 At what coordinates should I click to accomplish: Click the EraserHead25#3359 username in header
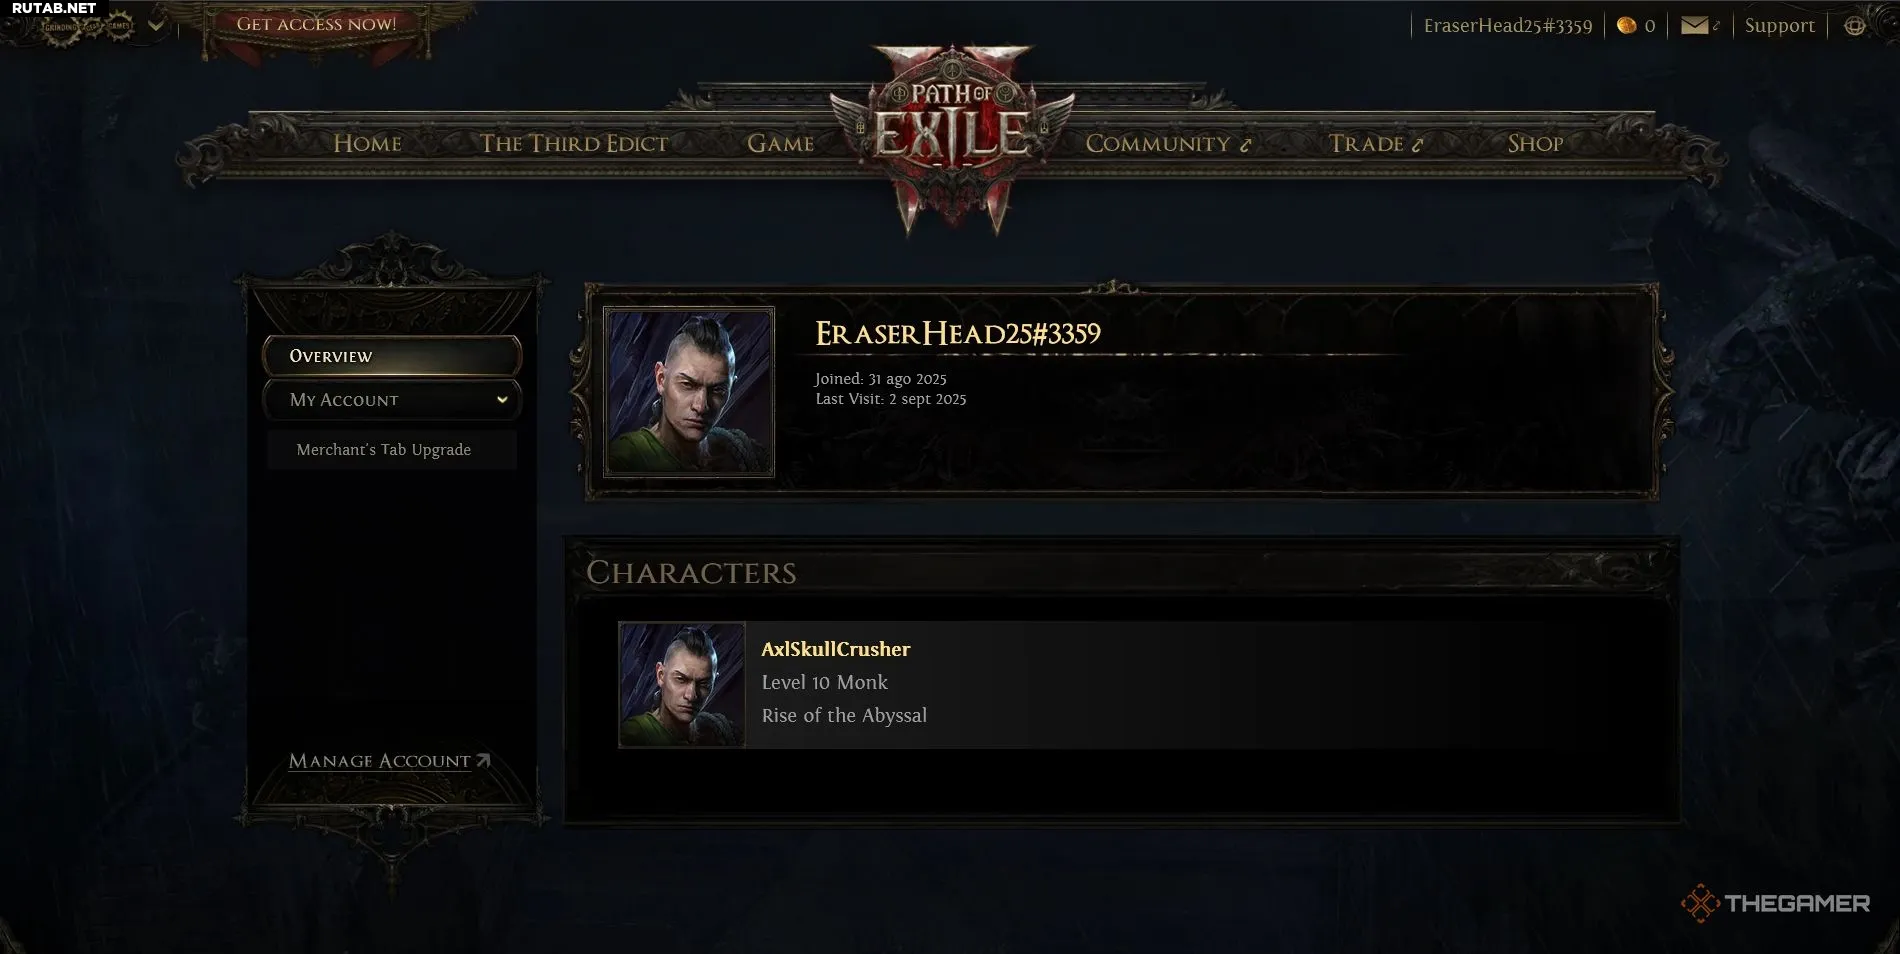pos(1507,26)
